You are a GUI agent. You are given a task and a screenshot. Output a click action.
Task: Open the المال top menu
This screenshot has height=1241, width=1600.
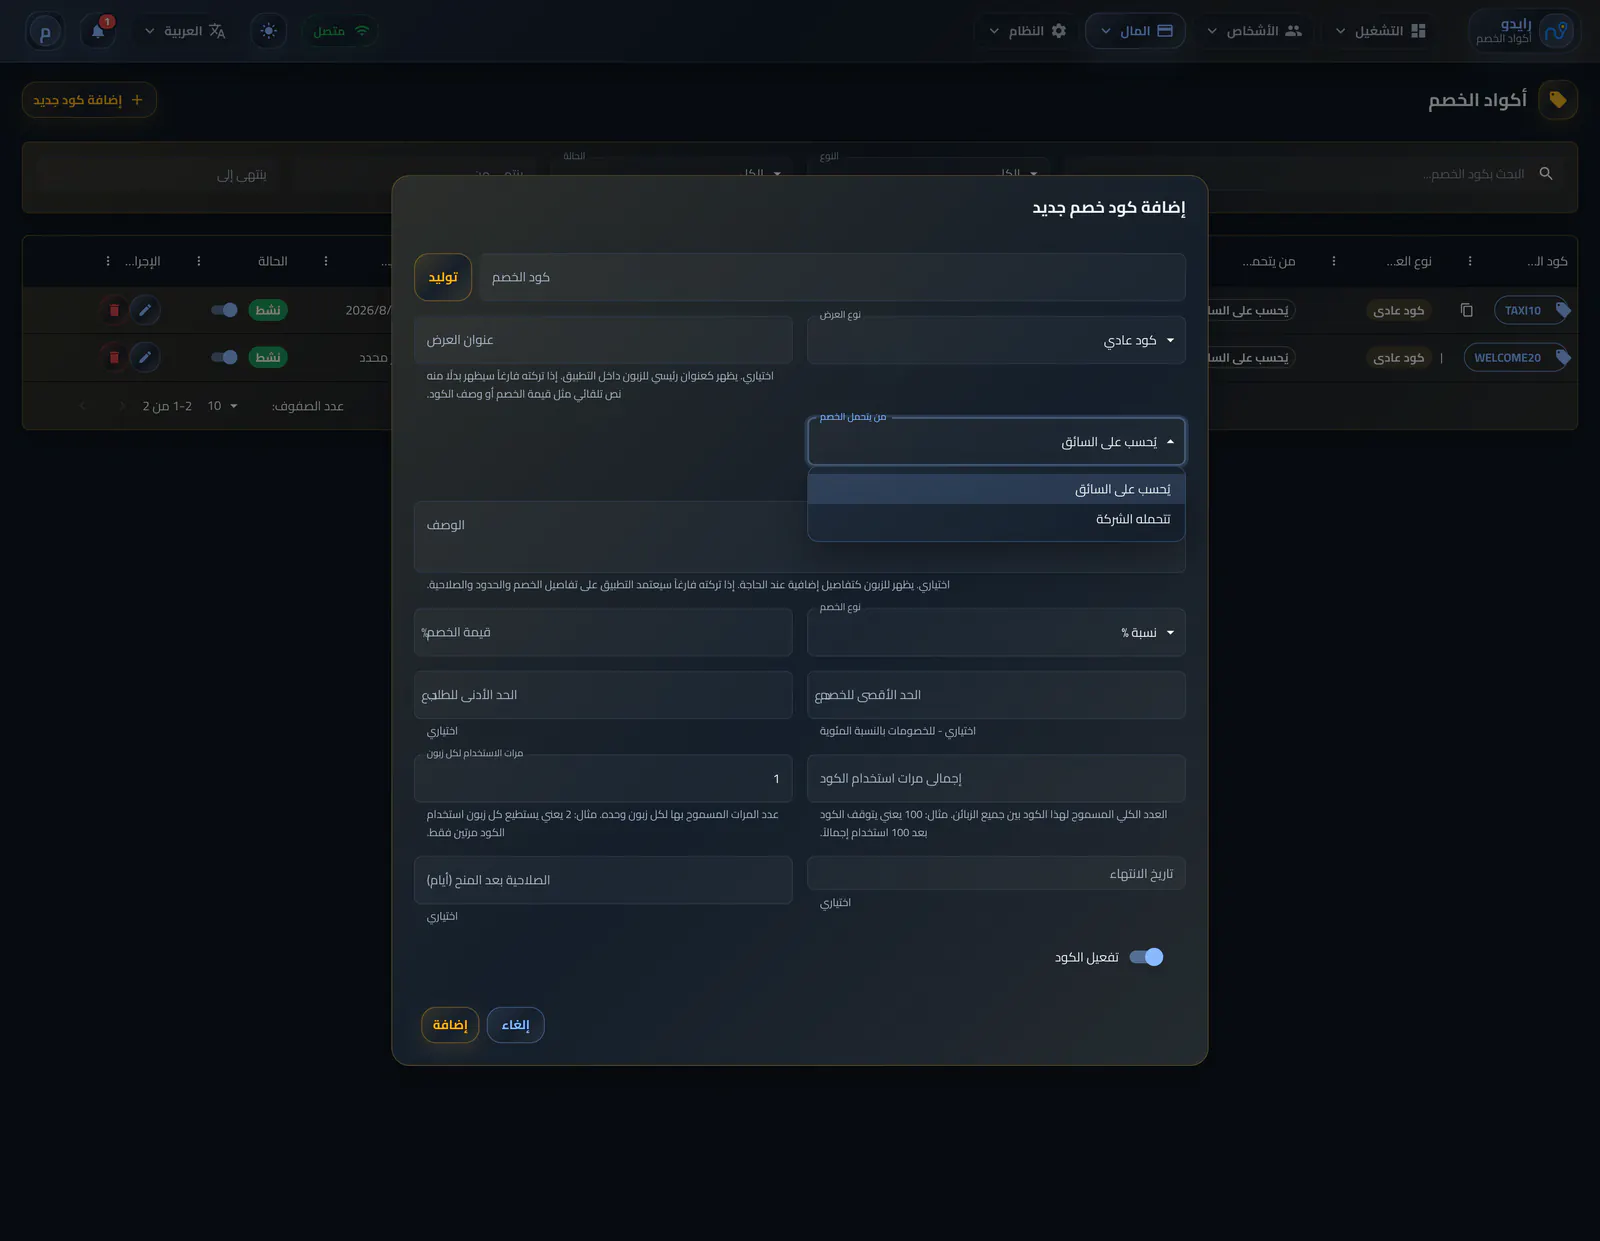click(x=1135, y=31)
